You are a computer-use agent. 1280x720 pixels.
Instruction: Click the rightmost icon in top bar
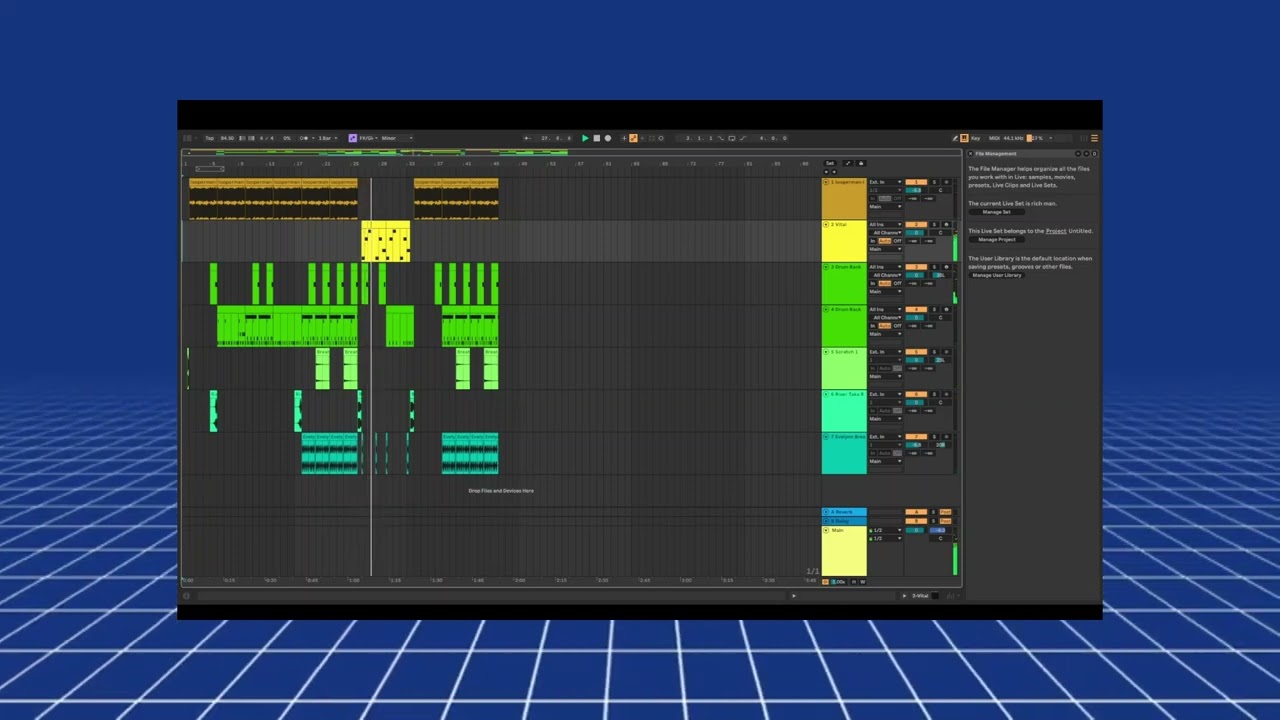(x=1094, y=138)
